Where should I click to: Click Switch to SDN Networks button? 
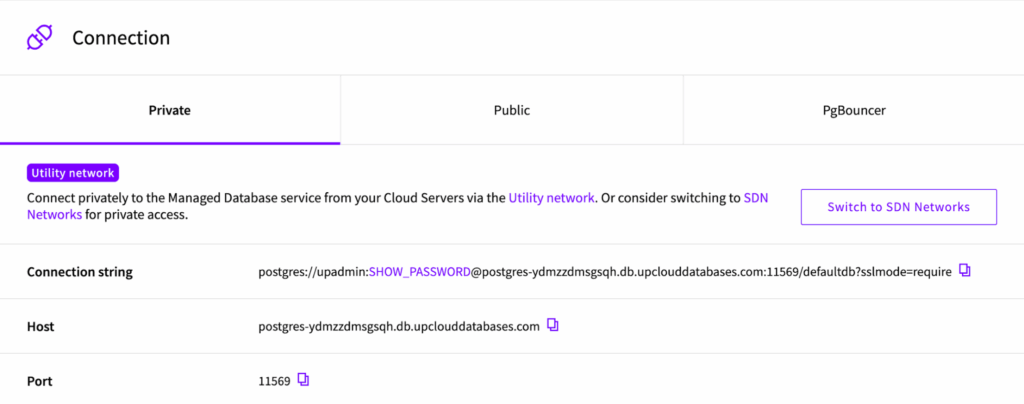click(899, 207)
